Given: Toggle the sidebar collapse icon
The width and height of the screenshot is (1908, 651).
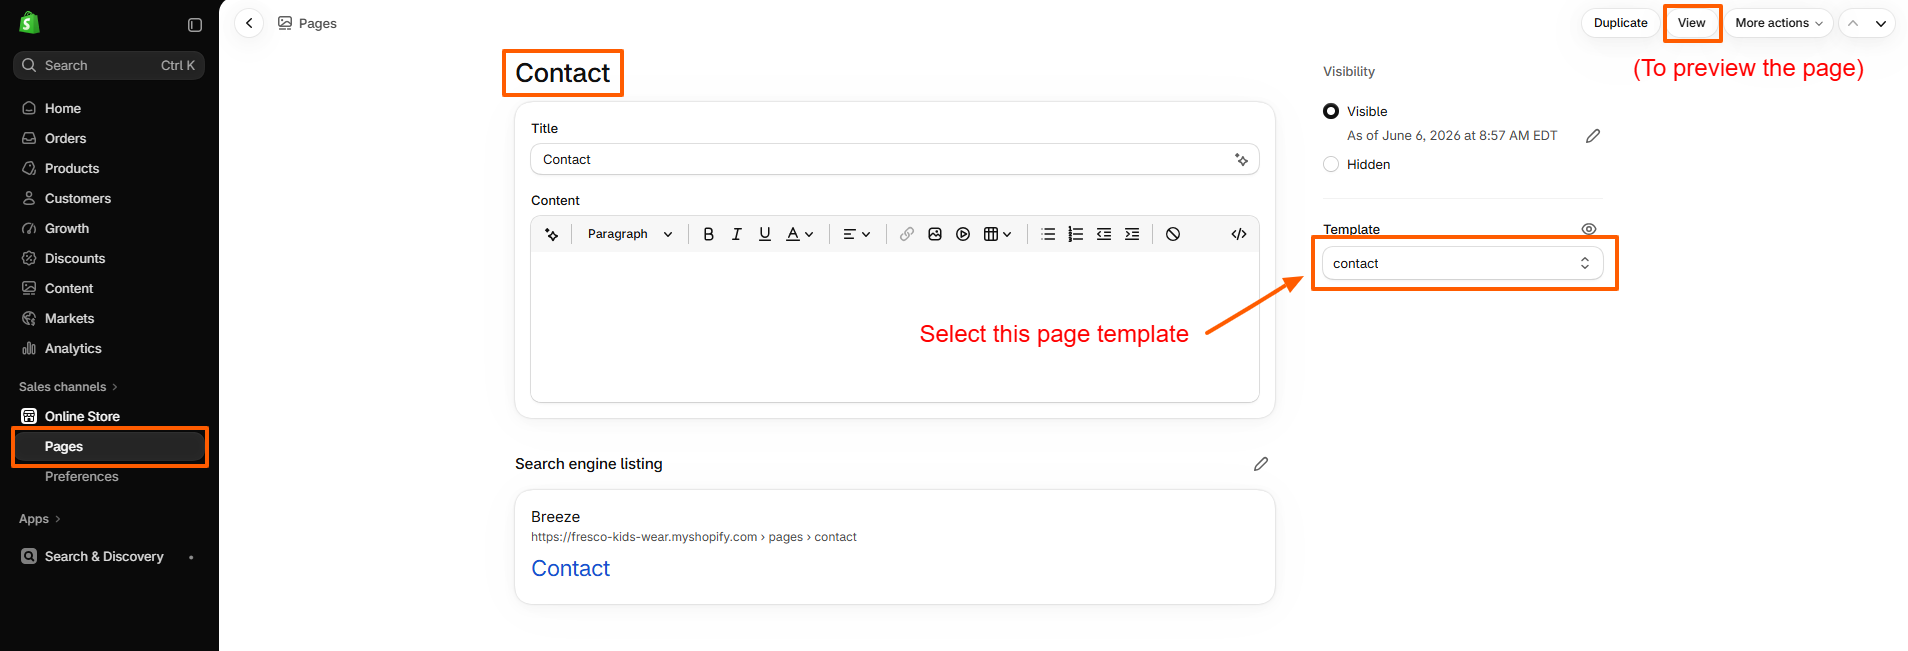Looking at the screenshot, I should (x=195, y=24).
